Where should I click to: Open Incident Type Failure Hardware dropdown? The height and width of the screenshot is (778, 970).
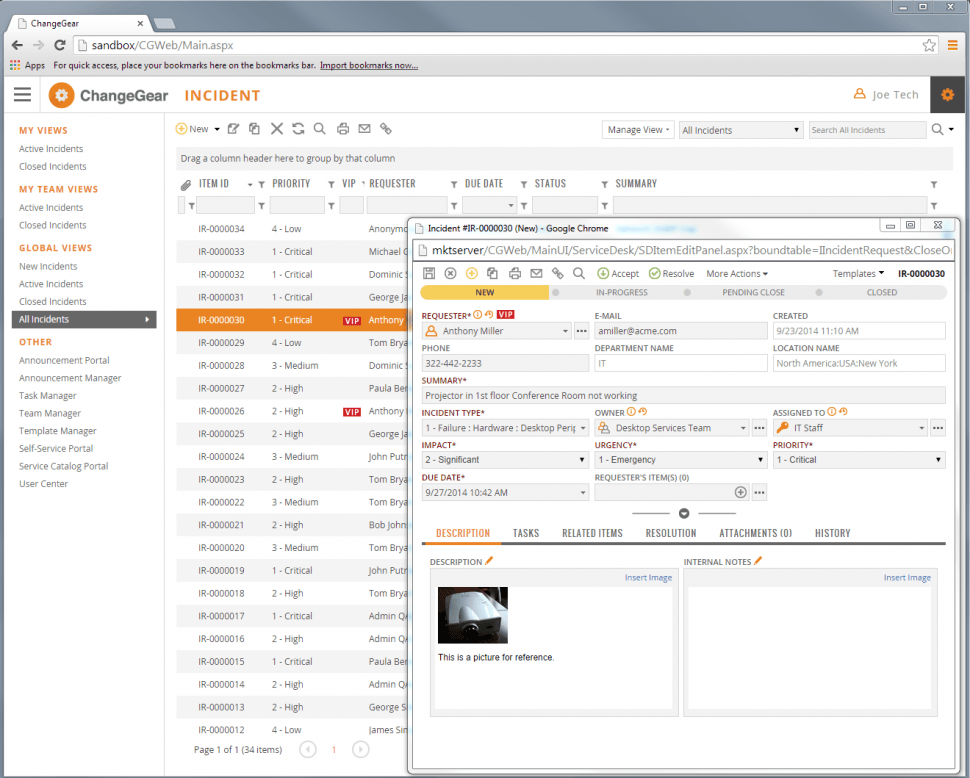583,427
